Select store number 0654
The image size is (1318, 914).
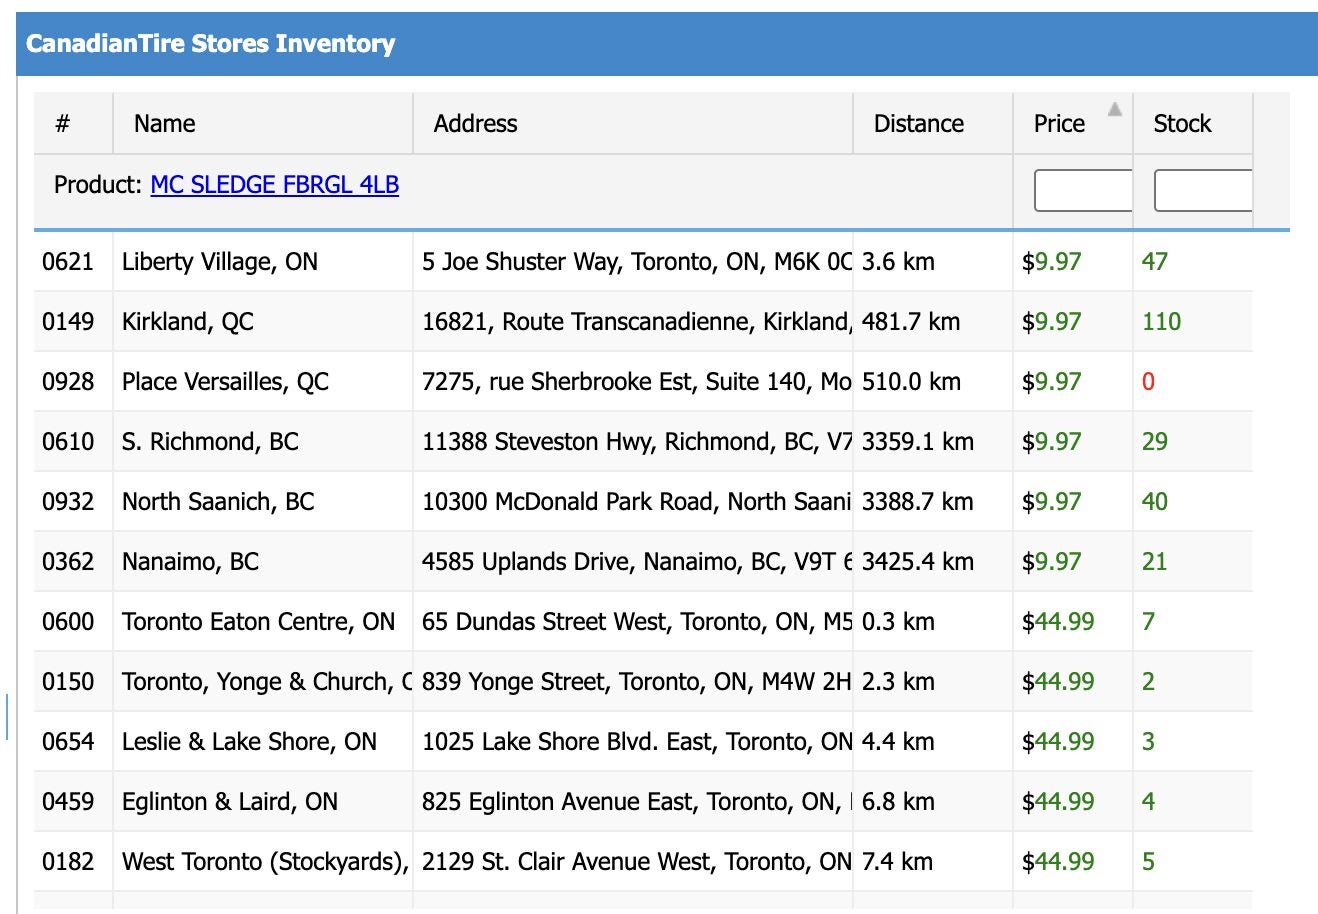pos(68,742)
